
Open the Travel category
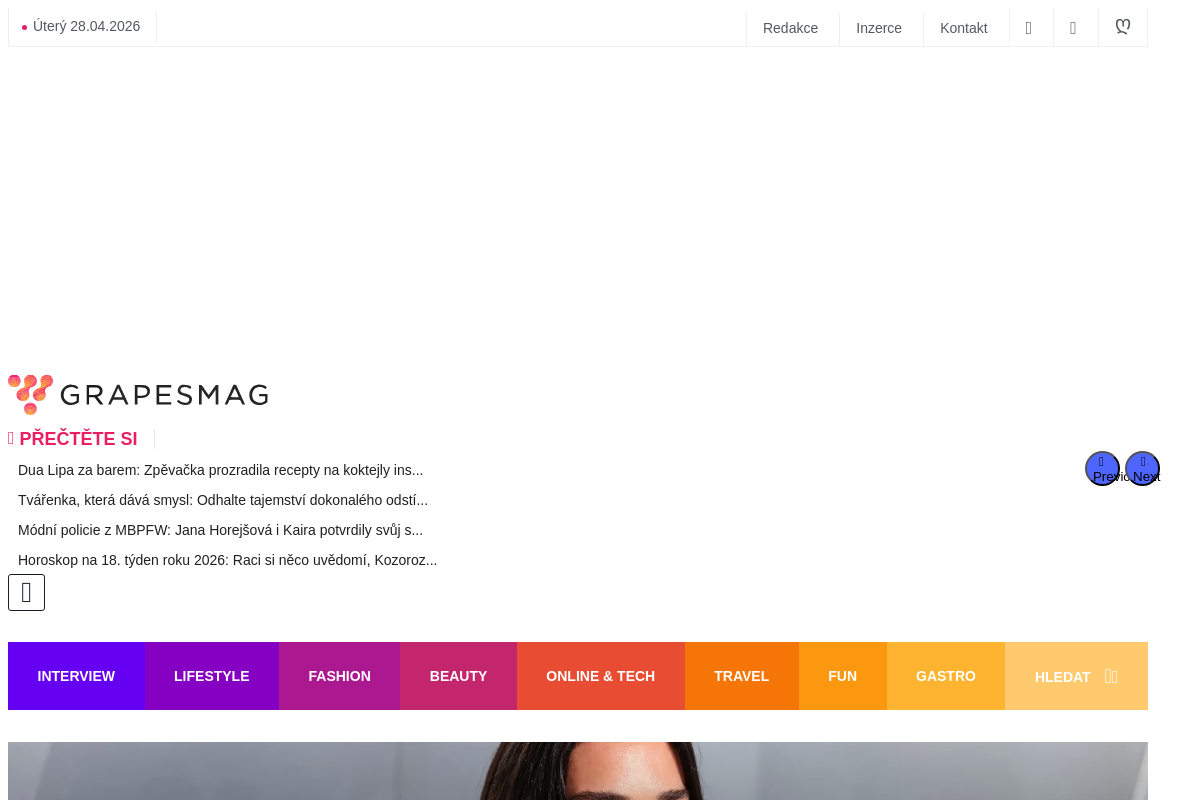(x=742, y=676)
